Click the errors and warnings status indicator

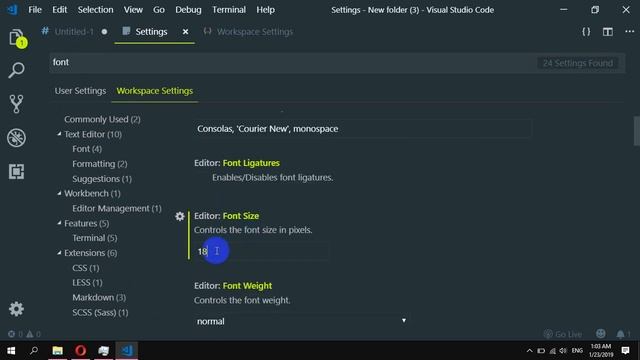click(x=24, y=334)
